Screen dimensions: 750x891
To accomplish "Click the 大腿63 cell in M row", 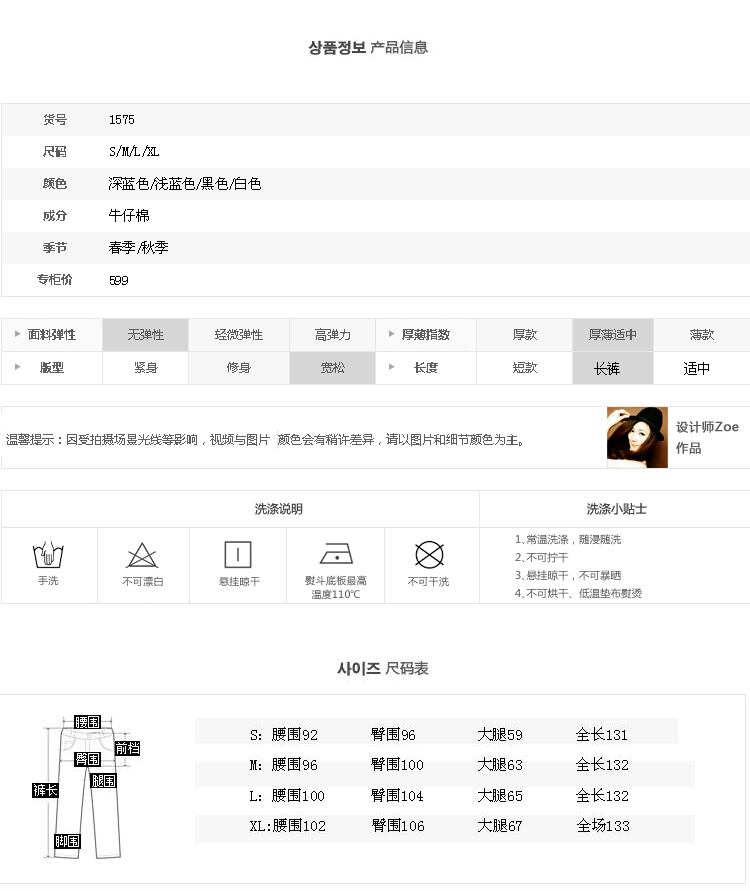I will point(500,765).
